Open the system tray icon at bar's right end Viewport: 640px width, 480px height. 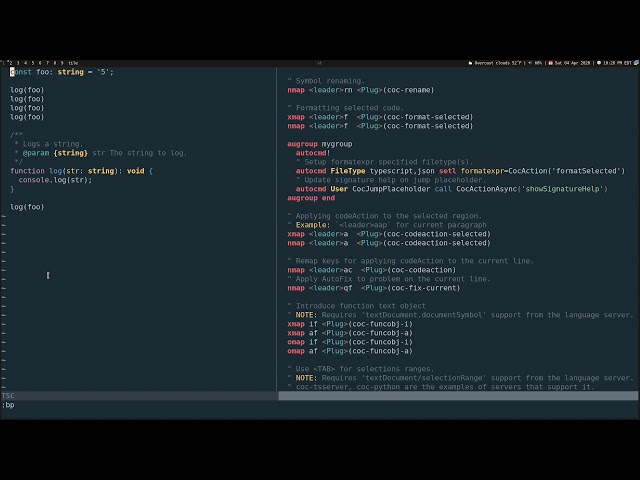tap(636, 63)
